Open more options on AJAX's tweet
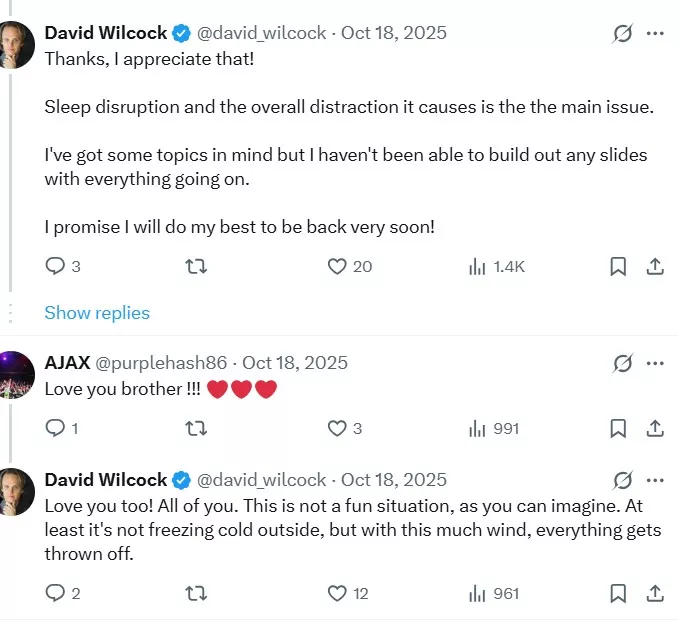Image resolution: width=678 pixels, height=624 pixels. pyautogui.click(x=655, y=363)
